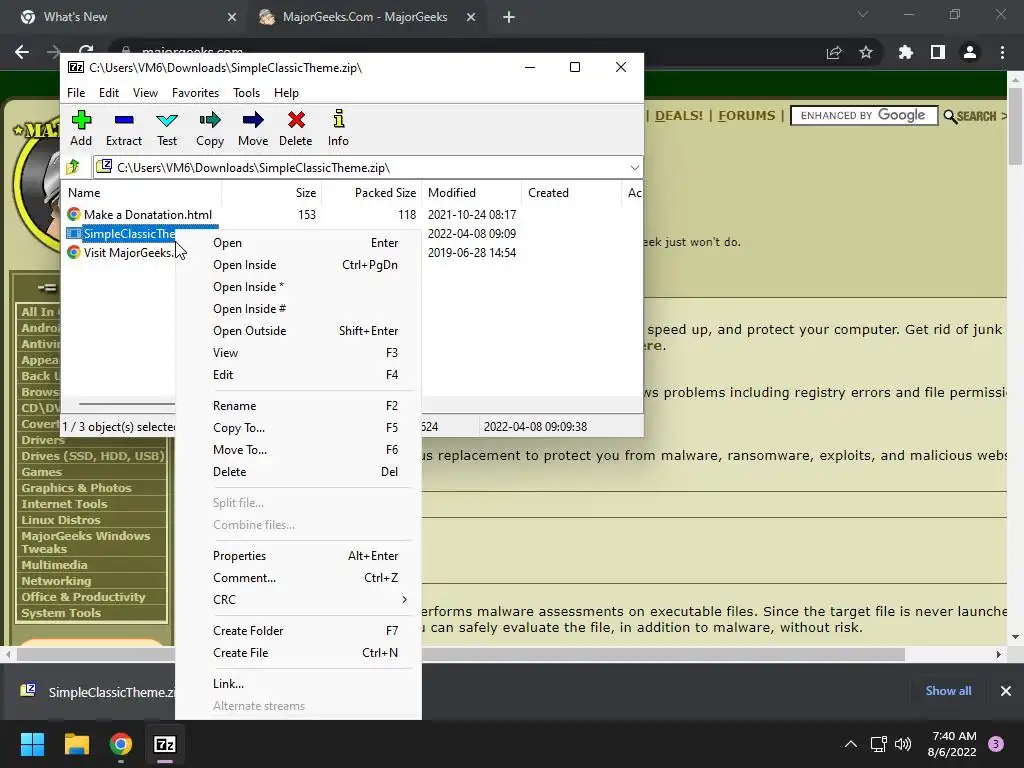Click Chrome icon beside Make a Donatation.html
1024x768 pixels.
click(x=74, y=214)
